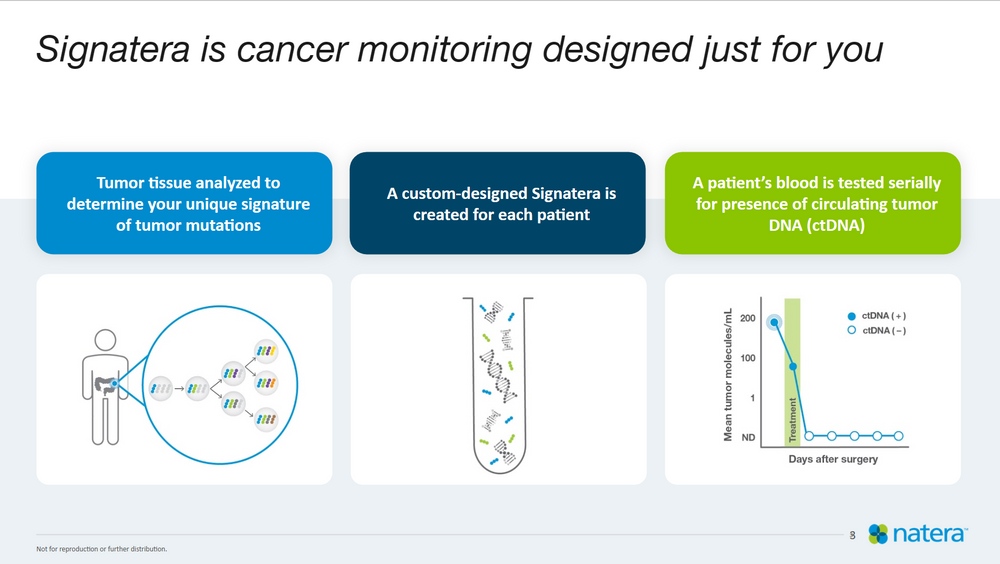Click the 'Days after surgery' axis label
The height and width of the screenshot is (564, 1000).
pos(833,459)
